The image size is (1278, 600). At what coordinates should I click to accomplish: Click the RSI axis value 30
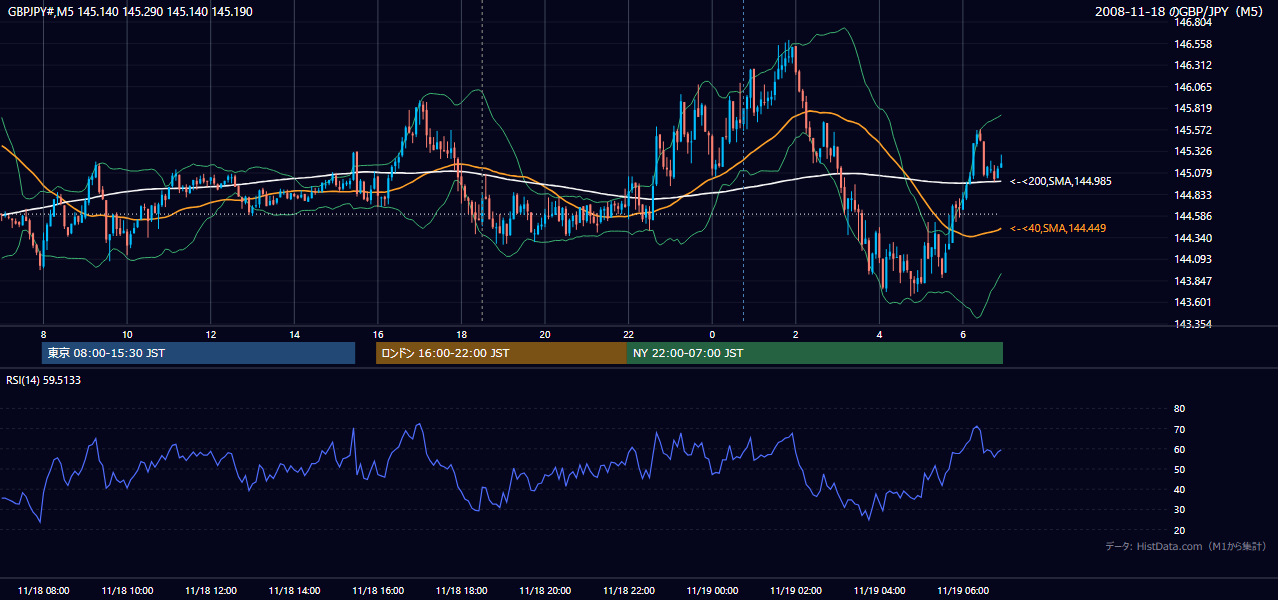pyautogui.click(x=1179, y=510)
